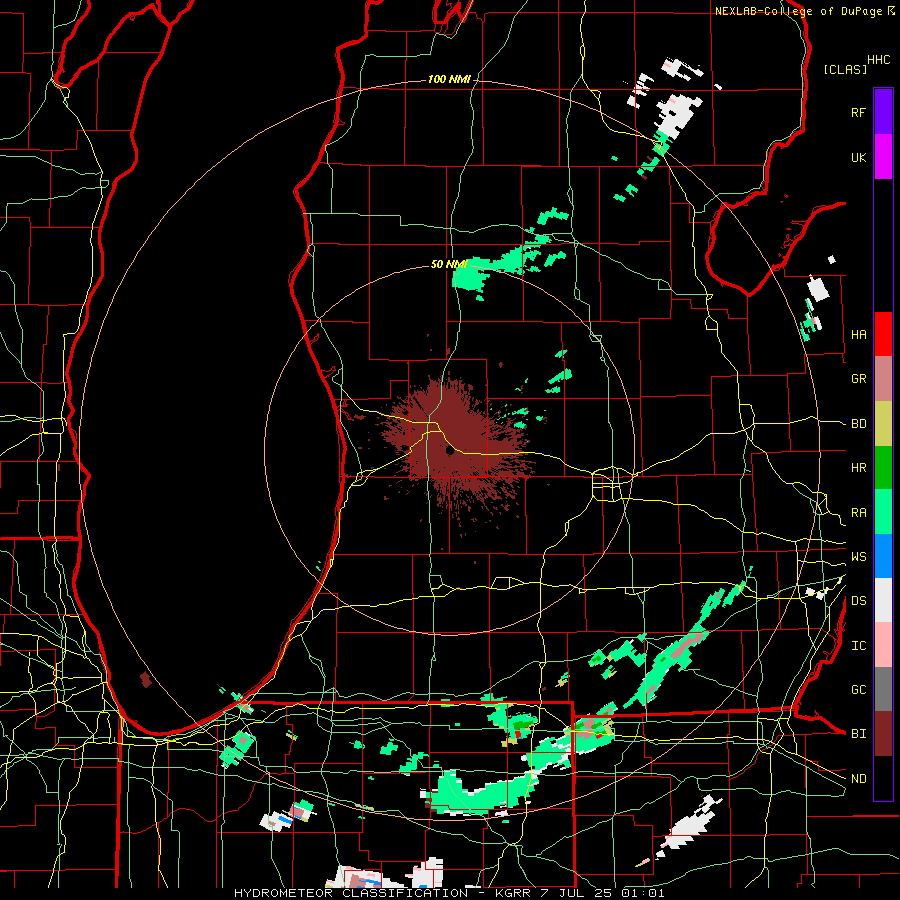Click the WS legend label
900x900 pixels.
pyautogui.click(x=858, y=556)
